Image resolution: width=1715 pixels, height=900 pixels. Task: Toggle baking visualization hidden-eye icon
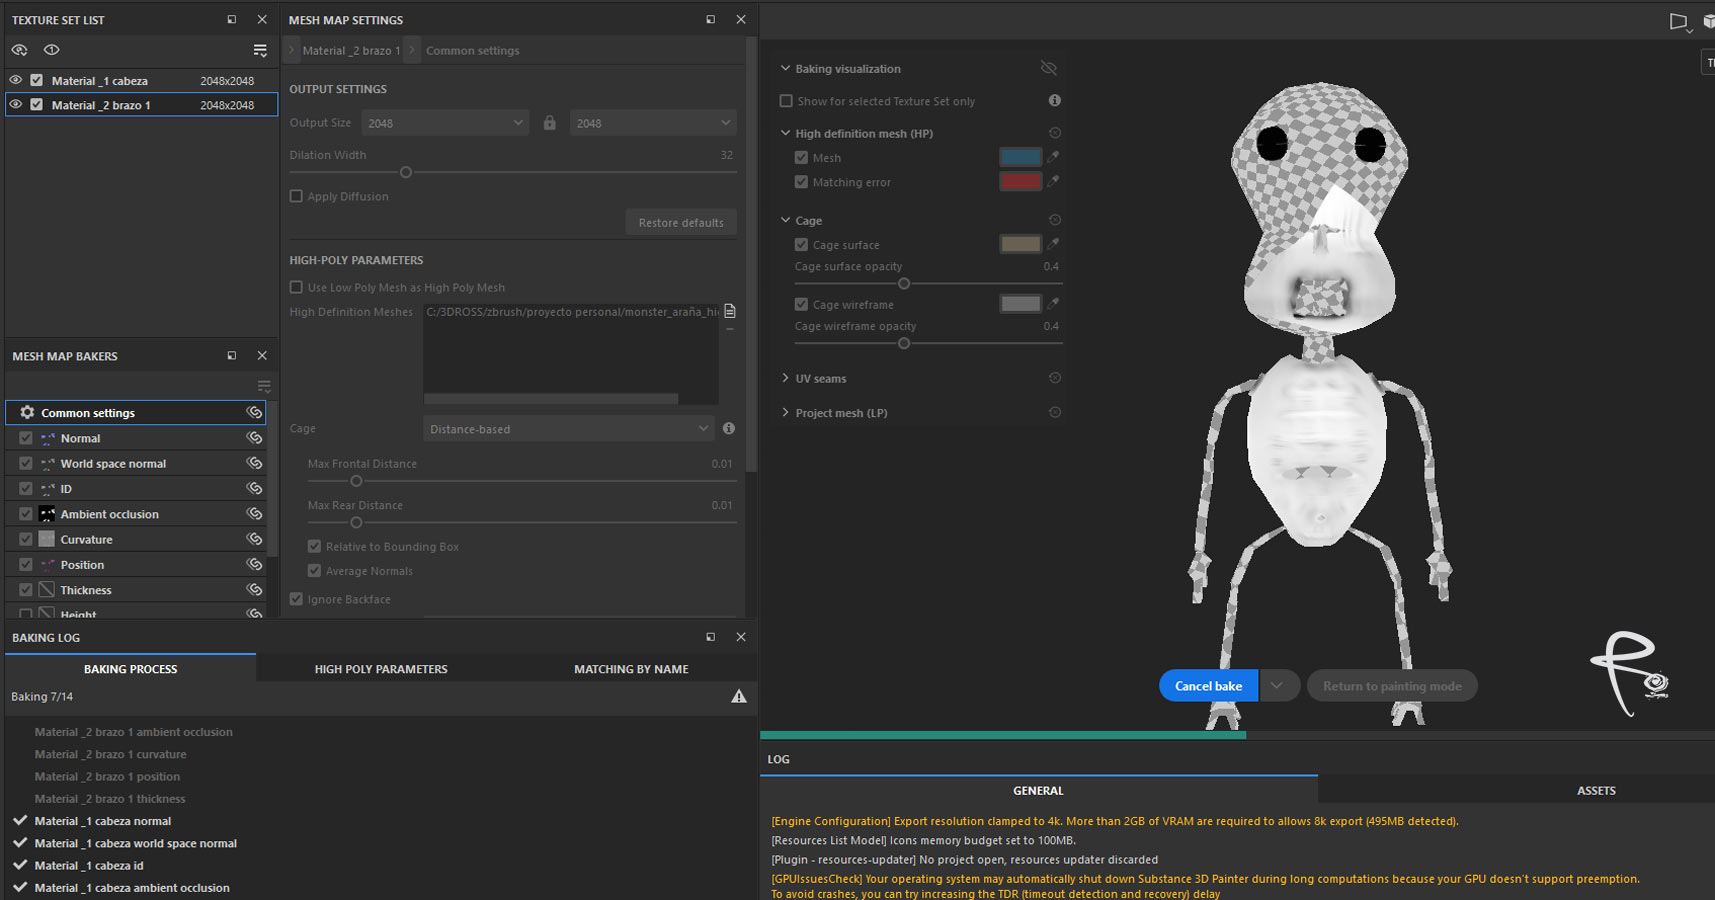[x=1048, y=68]
